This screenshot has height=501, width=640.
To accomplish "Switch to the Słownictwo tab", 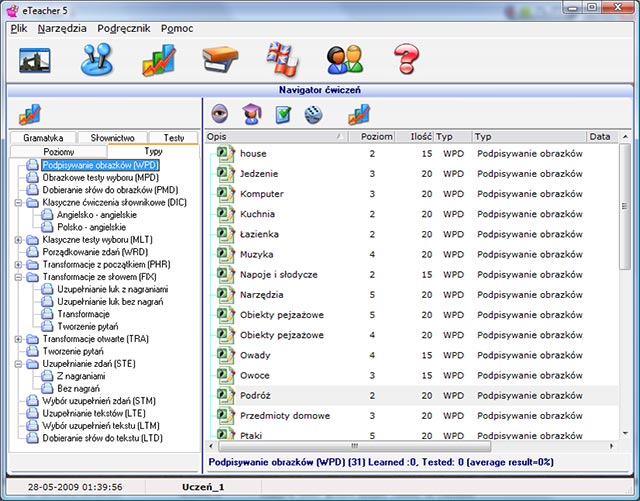I will 112,138.
